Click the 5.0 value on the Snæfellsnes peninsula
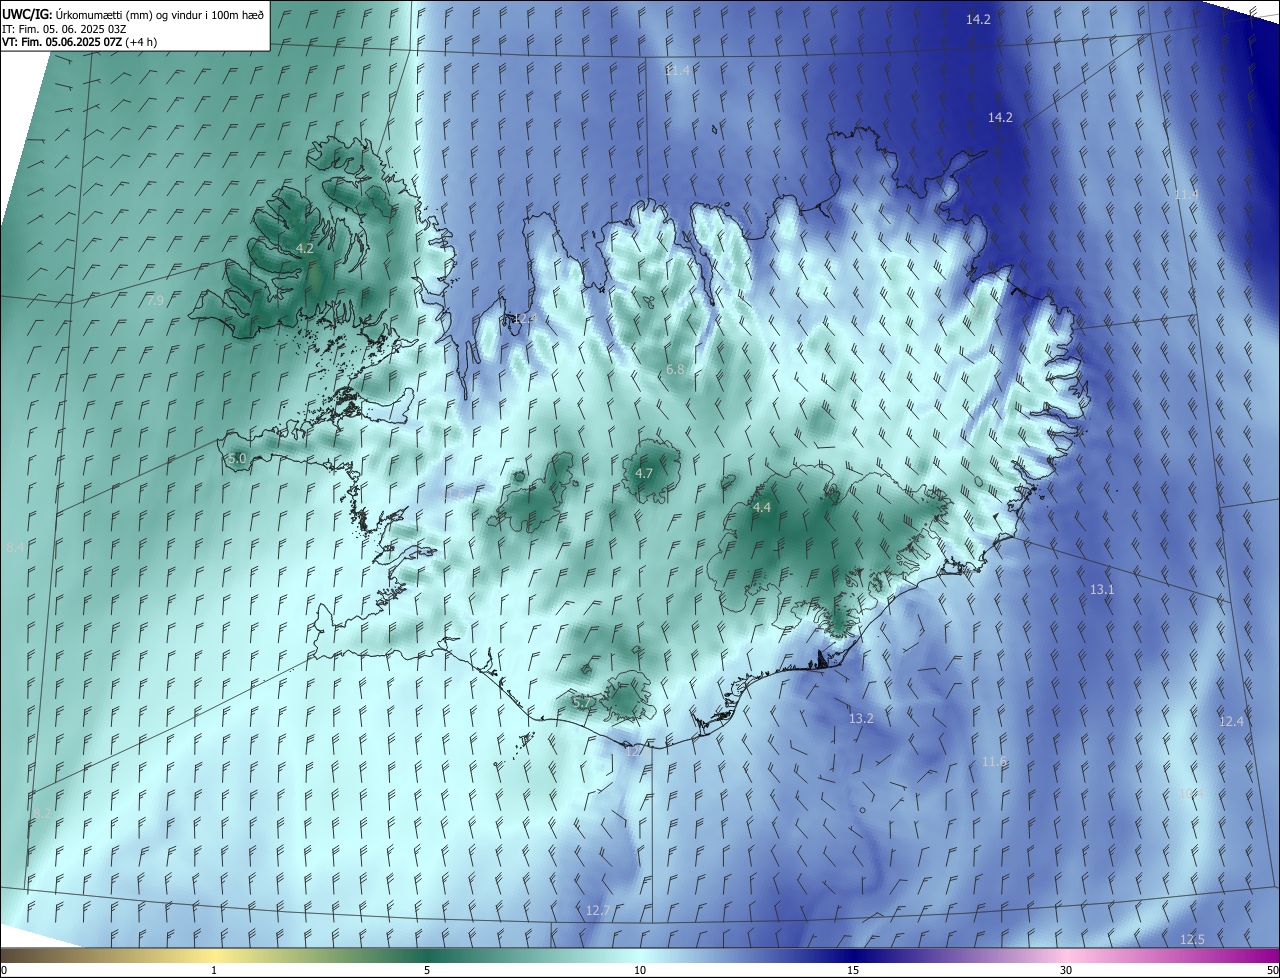 tap(237, 458)
